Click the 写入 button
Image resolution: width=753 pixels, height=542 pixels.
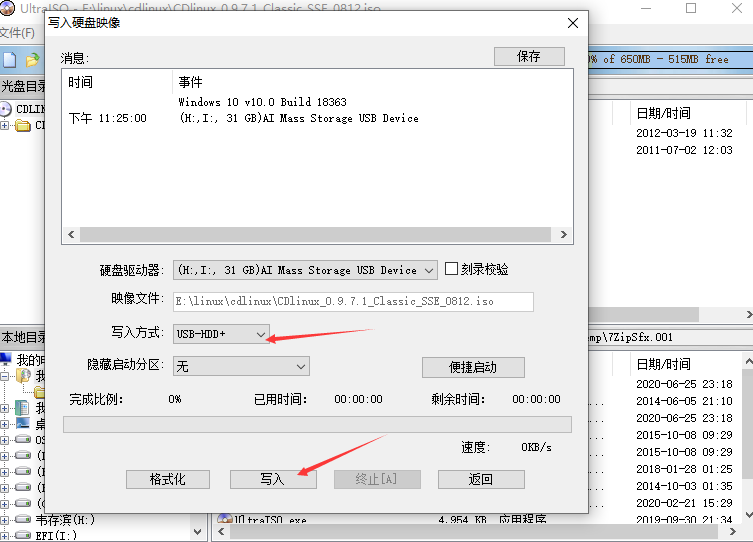[273, 479]
